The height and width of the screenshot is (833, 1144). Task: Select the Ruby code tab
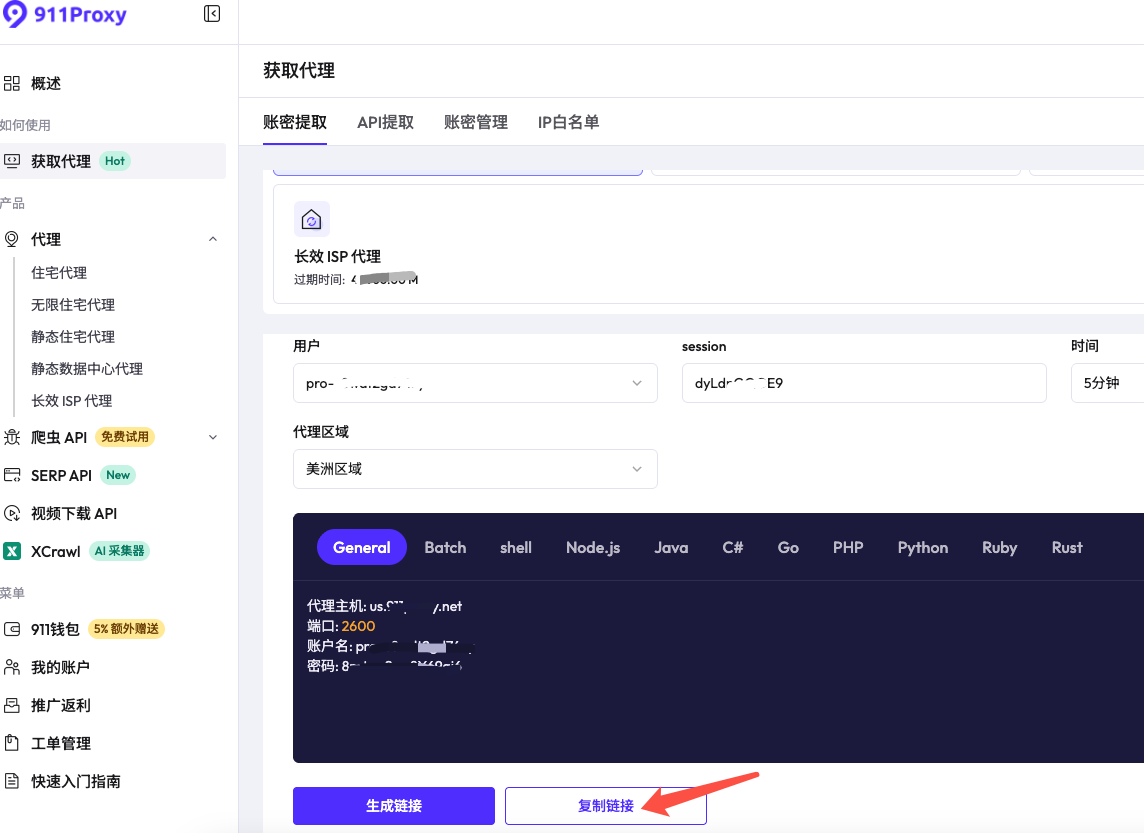1000,547
